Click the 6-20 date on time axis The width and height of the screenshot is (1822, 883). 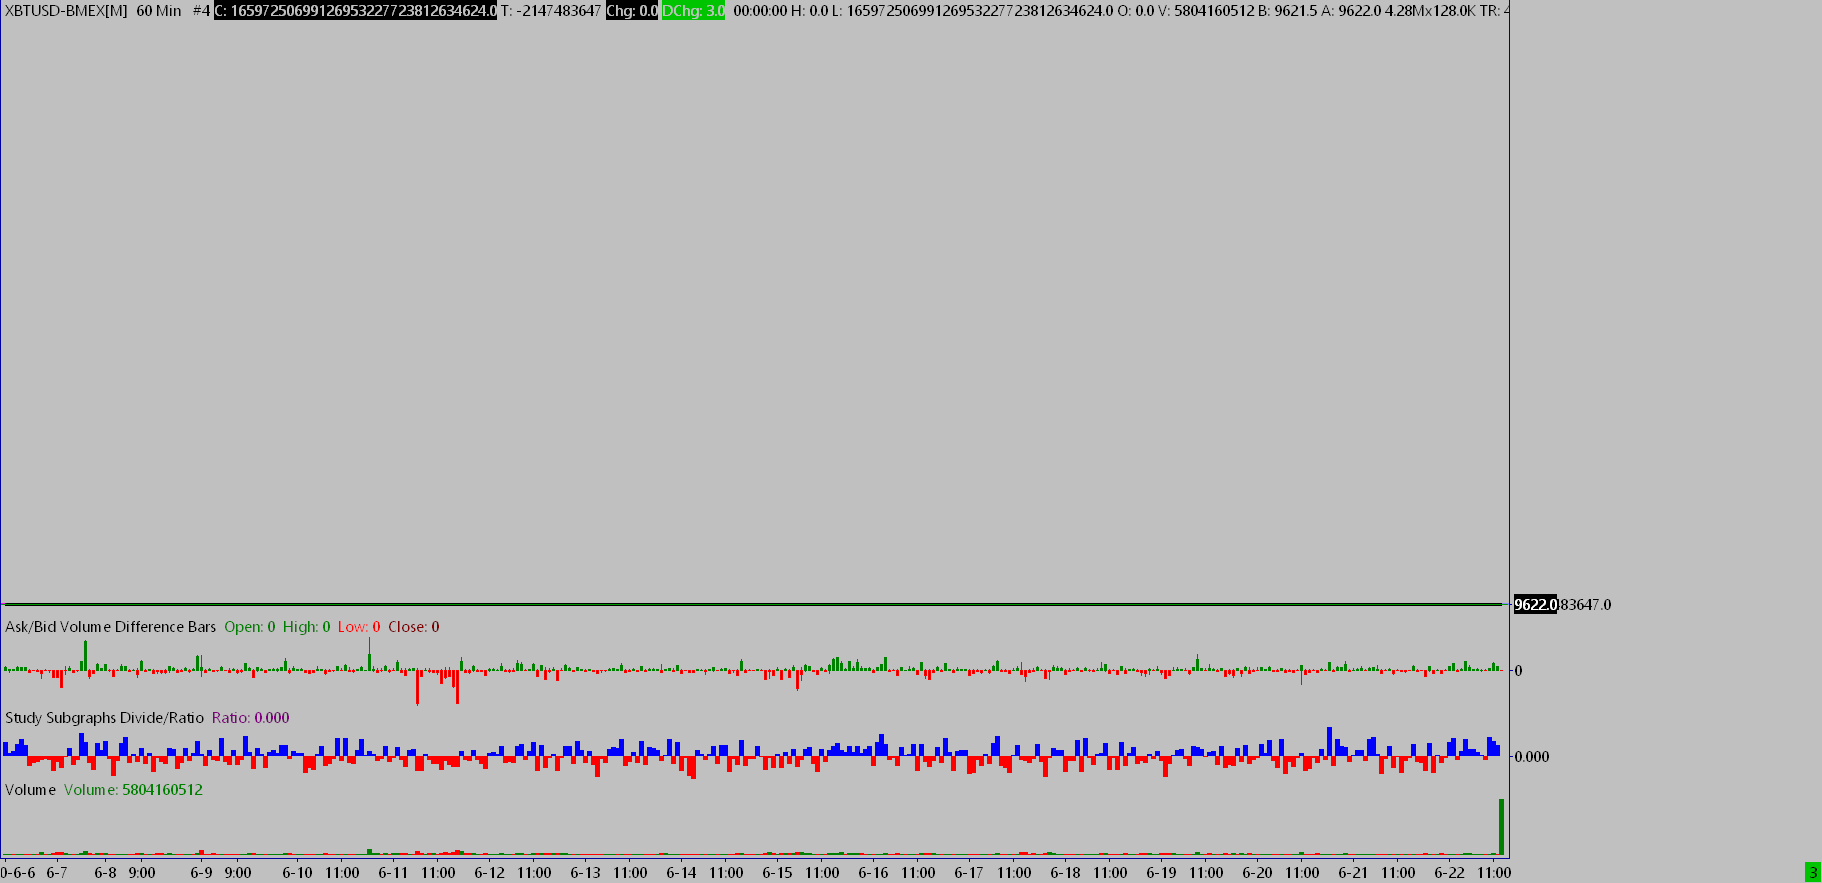pyautogui.click(x=1257, y=872)
